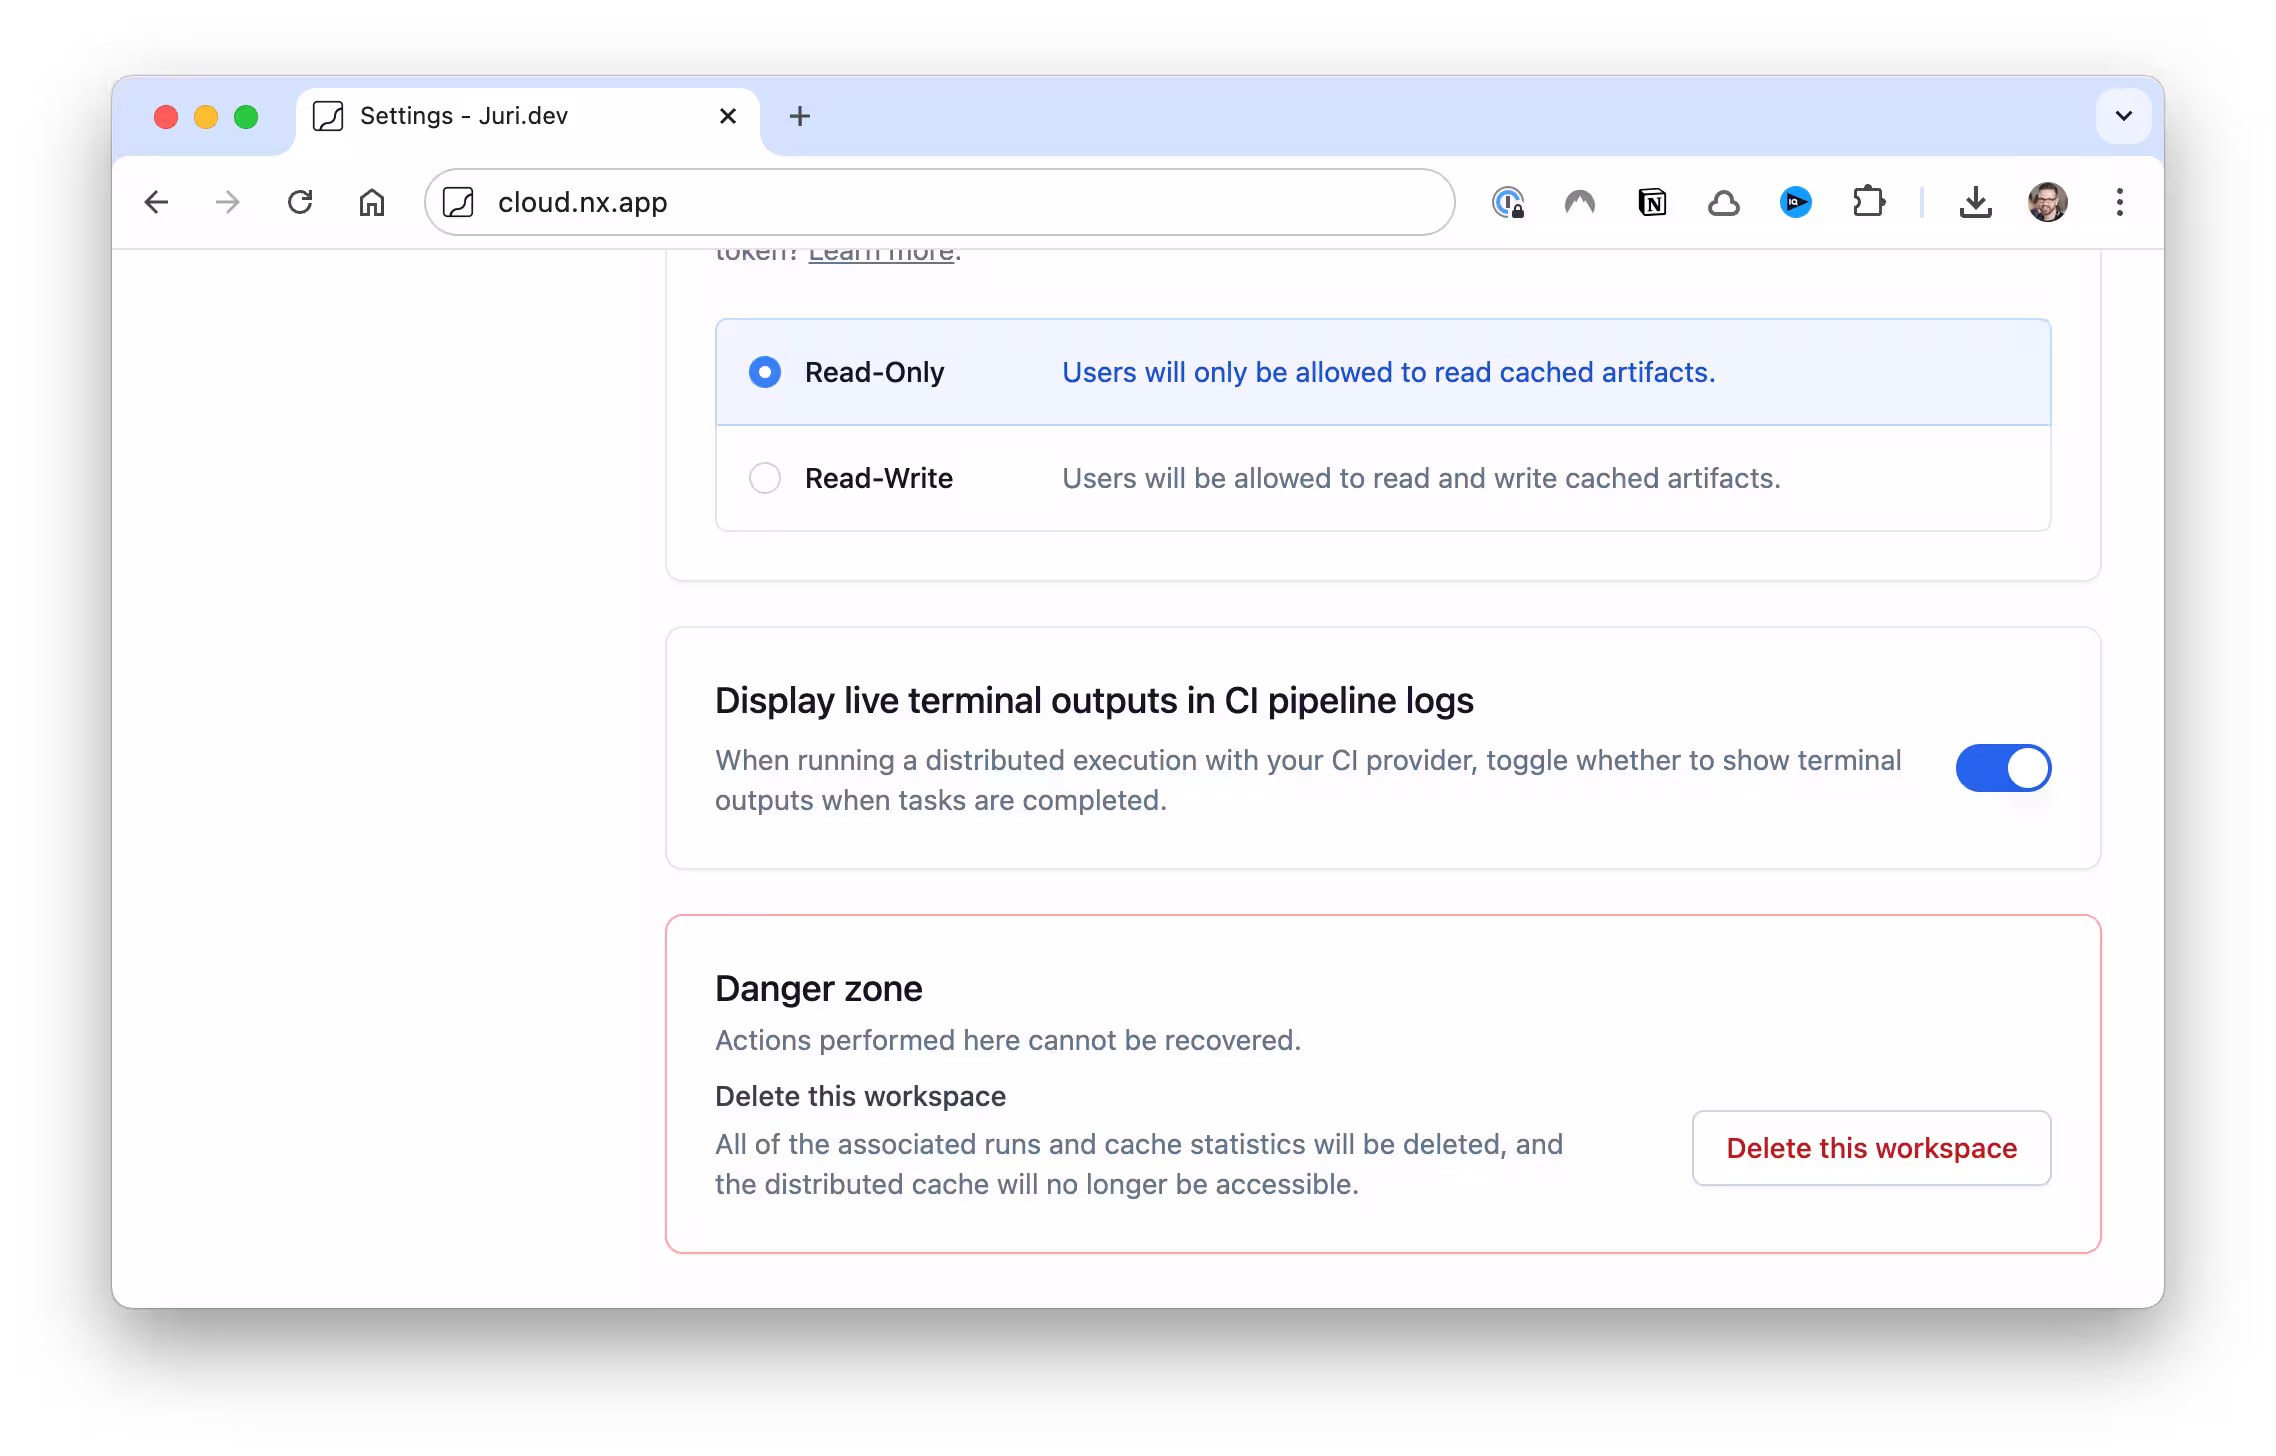Open the Extensions puzzle-piece menu
The height and width of the screenshot is (1456, 2276).
tap(1868, 203)
